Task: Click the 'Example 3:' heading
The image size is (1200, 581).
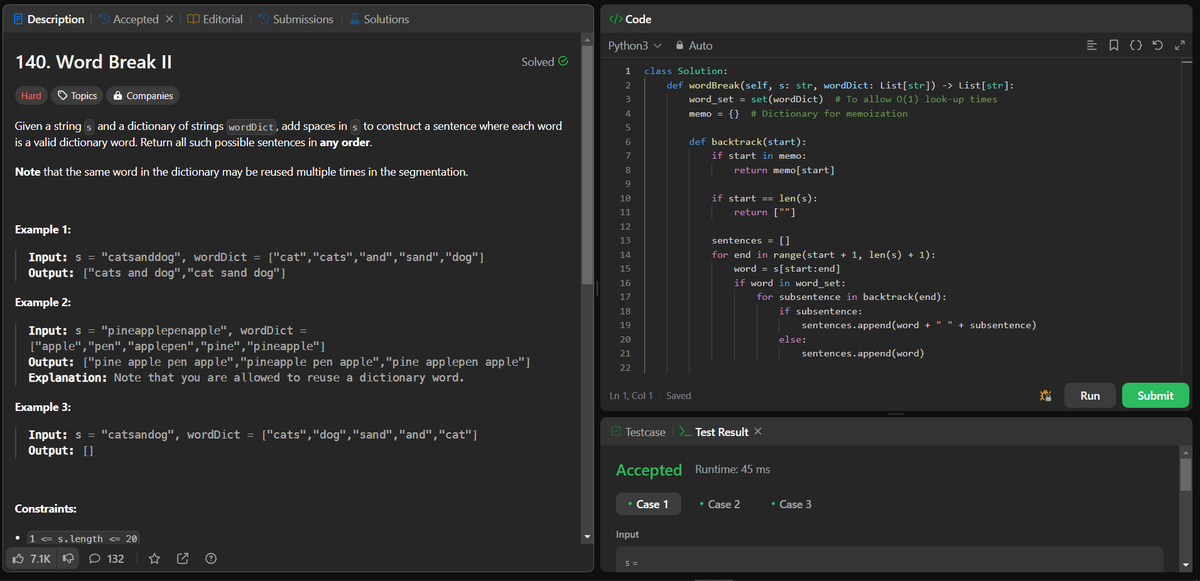Action: 42,408
